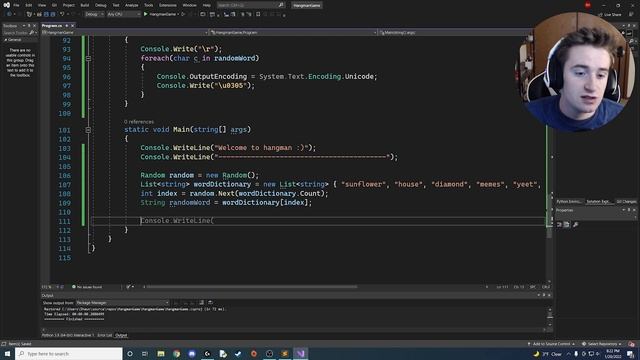Open Cortana from the taskbar
Image resolution: width=640 pixels, height=360 pixels.
pyautogui.click(x=130, y=354)
